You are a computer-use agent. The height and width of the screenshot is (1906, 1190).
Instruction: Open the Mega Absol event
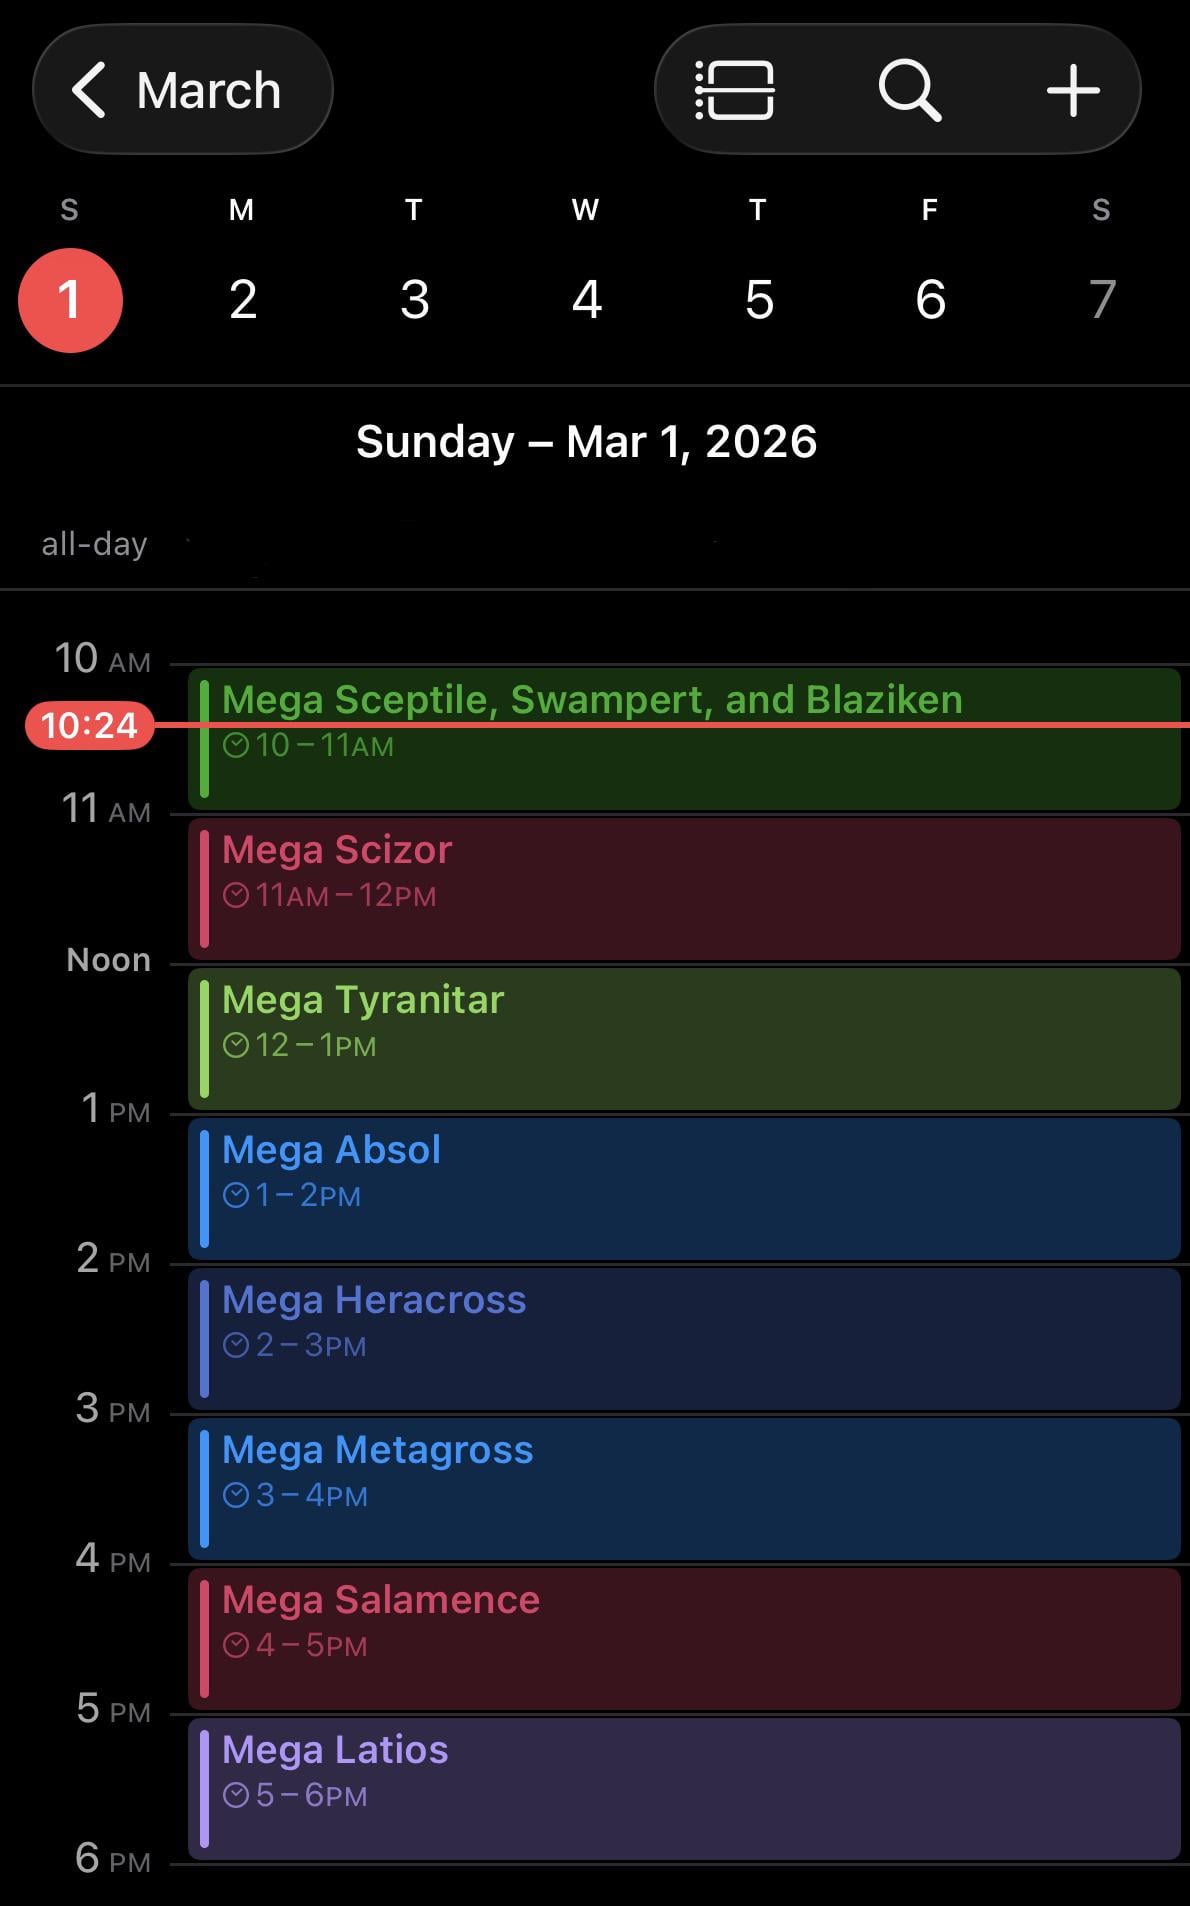[x=684, y=1189]
